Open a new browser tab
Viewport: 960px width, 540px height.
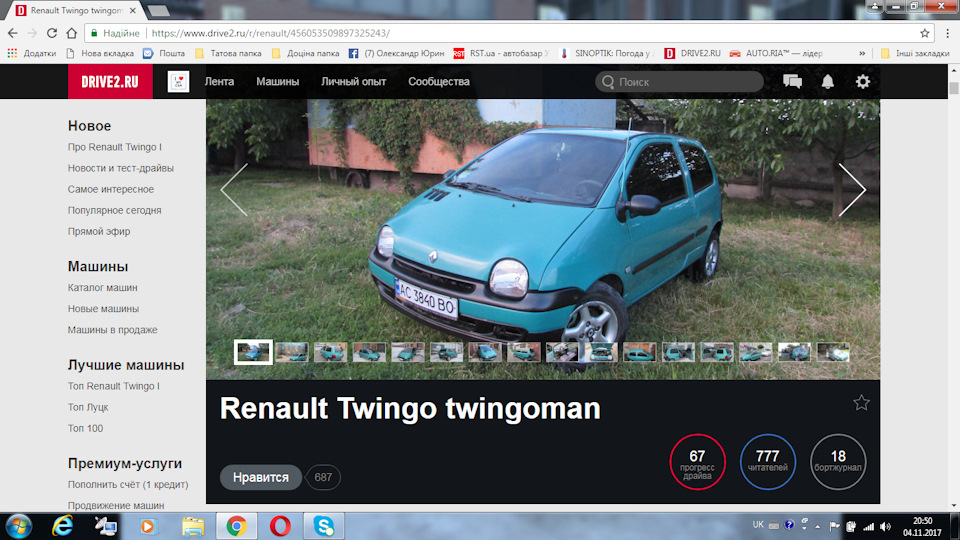(158, 10)
